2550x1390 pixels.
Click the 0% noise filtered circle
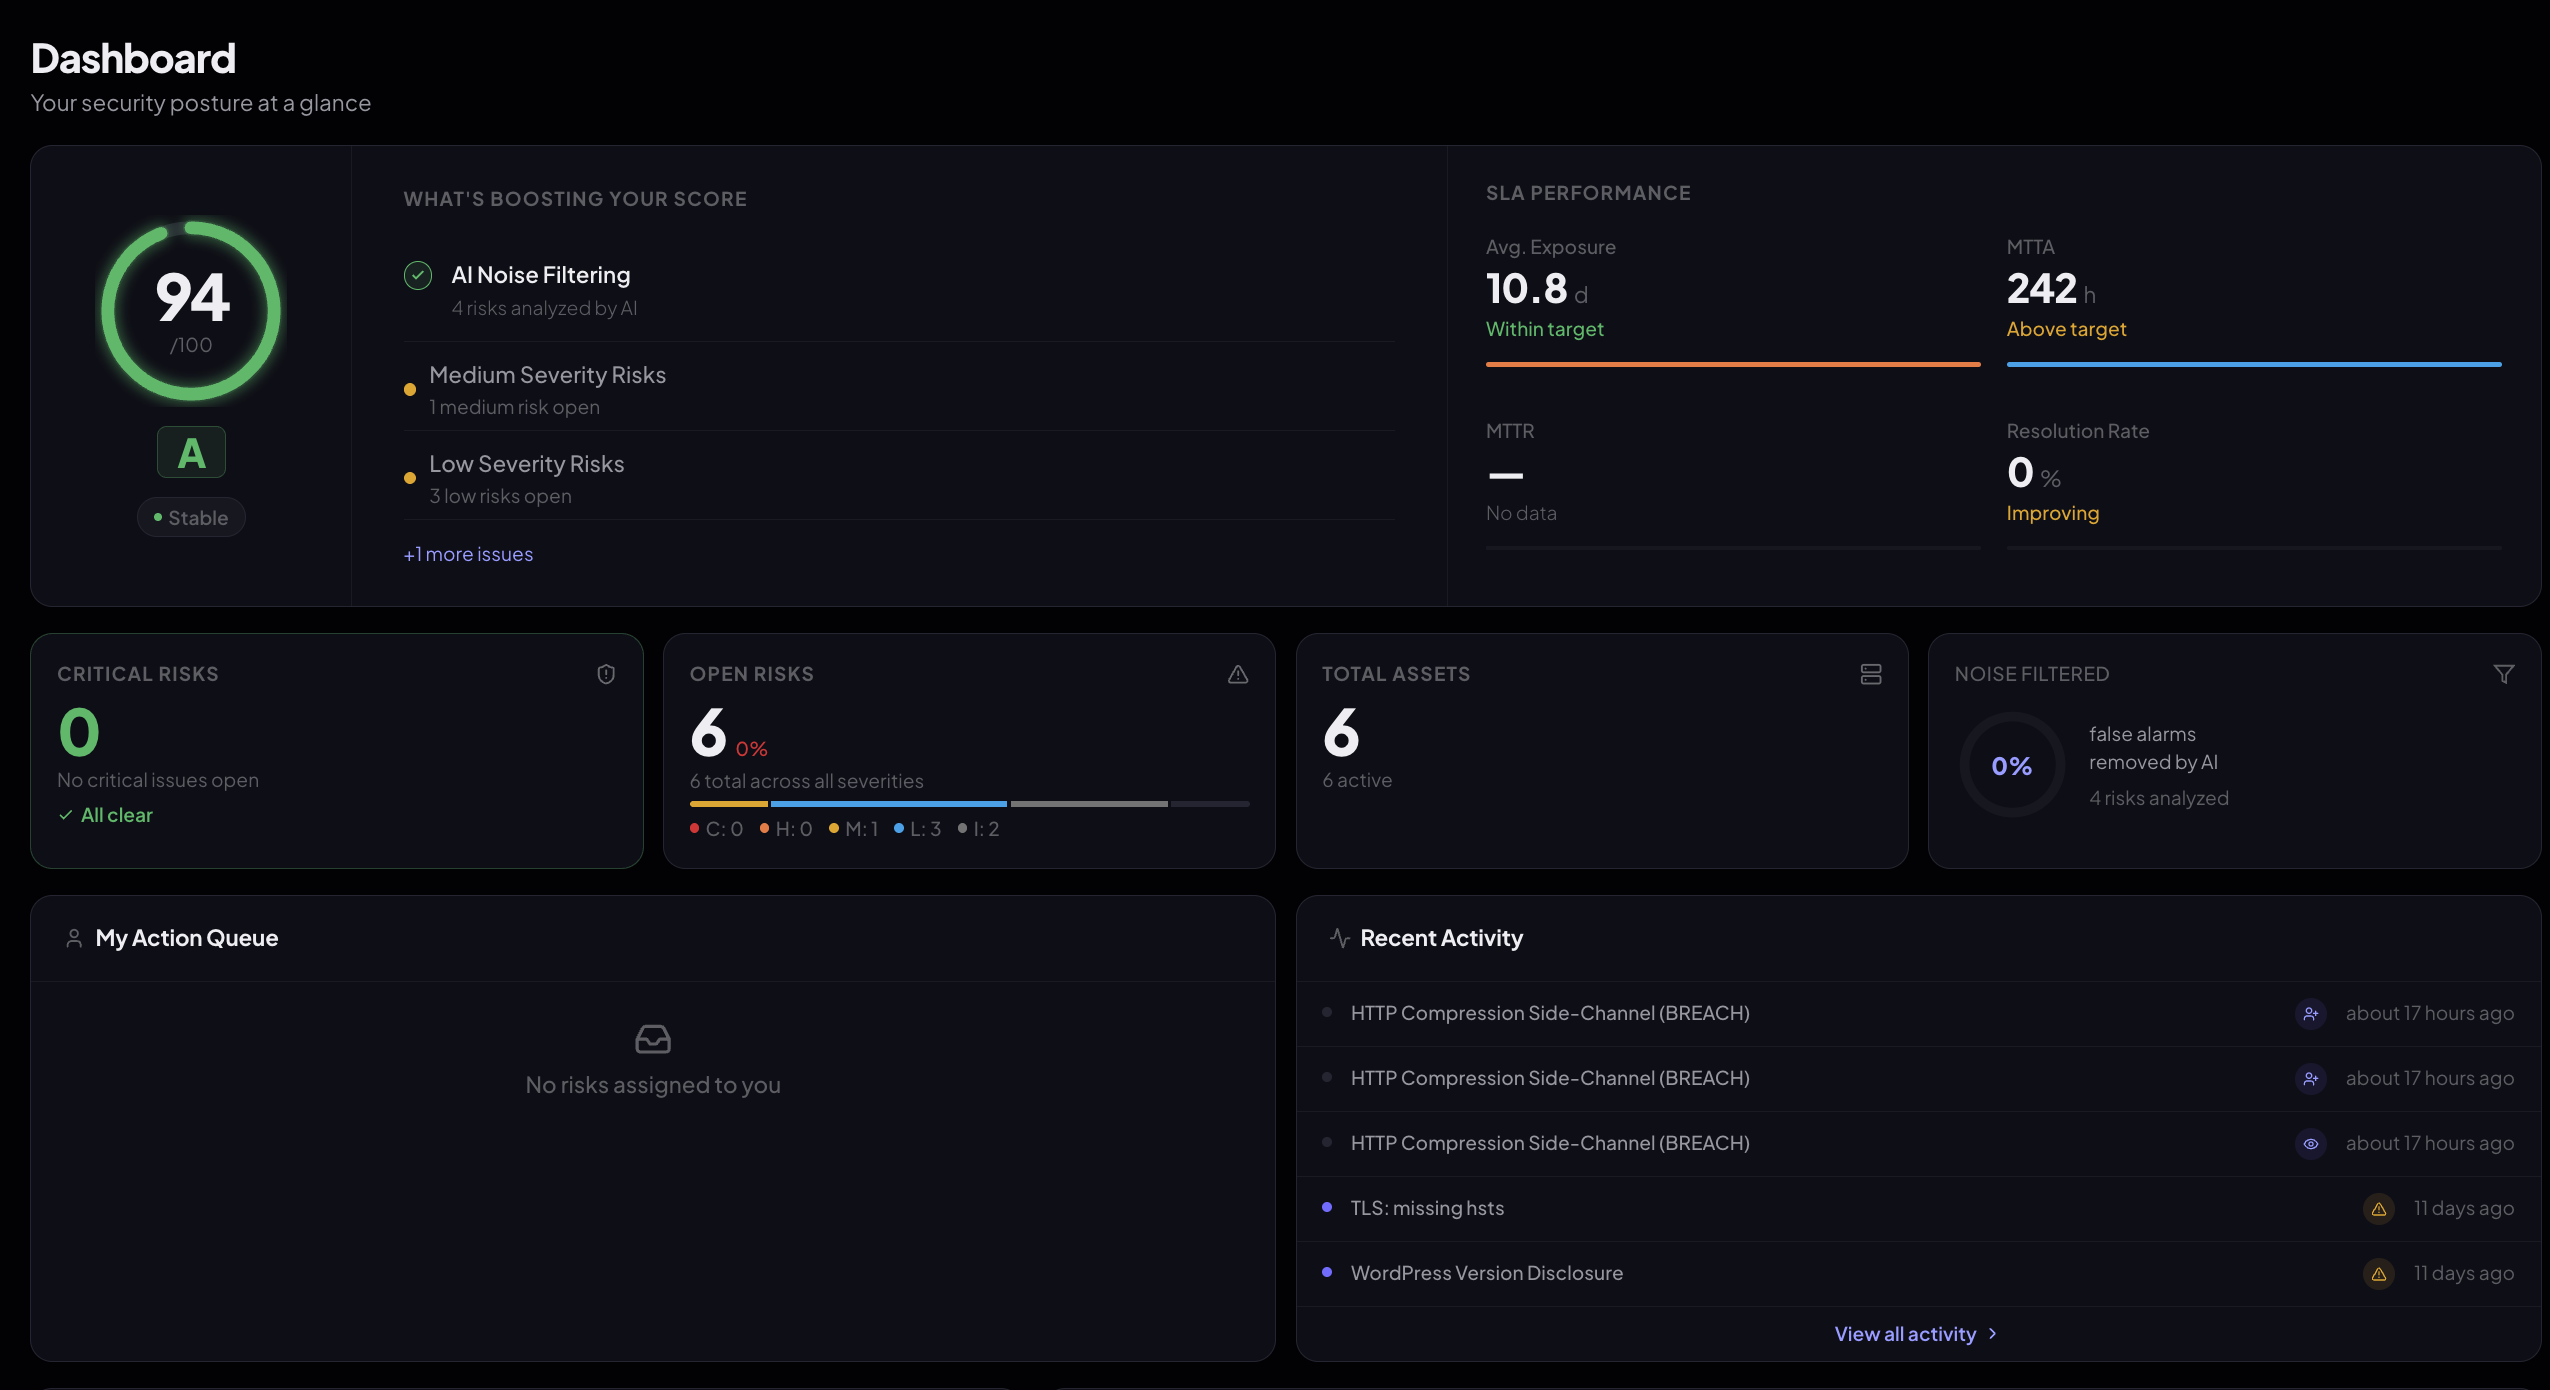tap(2011, 765)
